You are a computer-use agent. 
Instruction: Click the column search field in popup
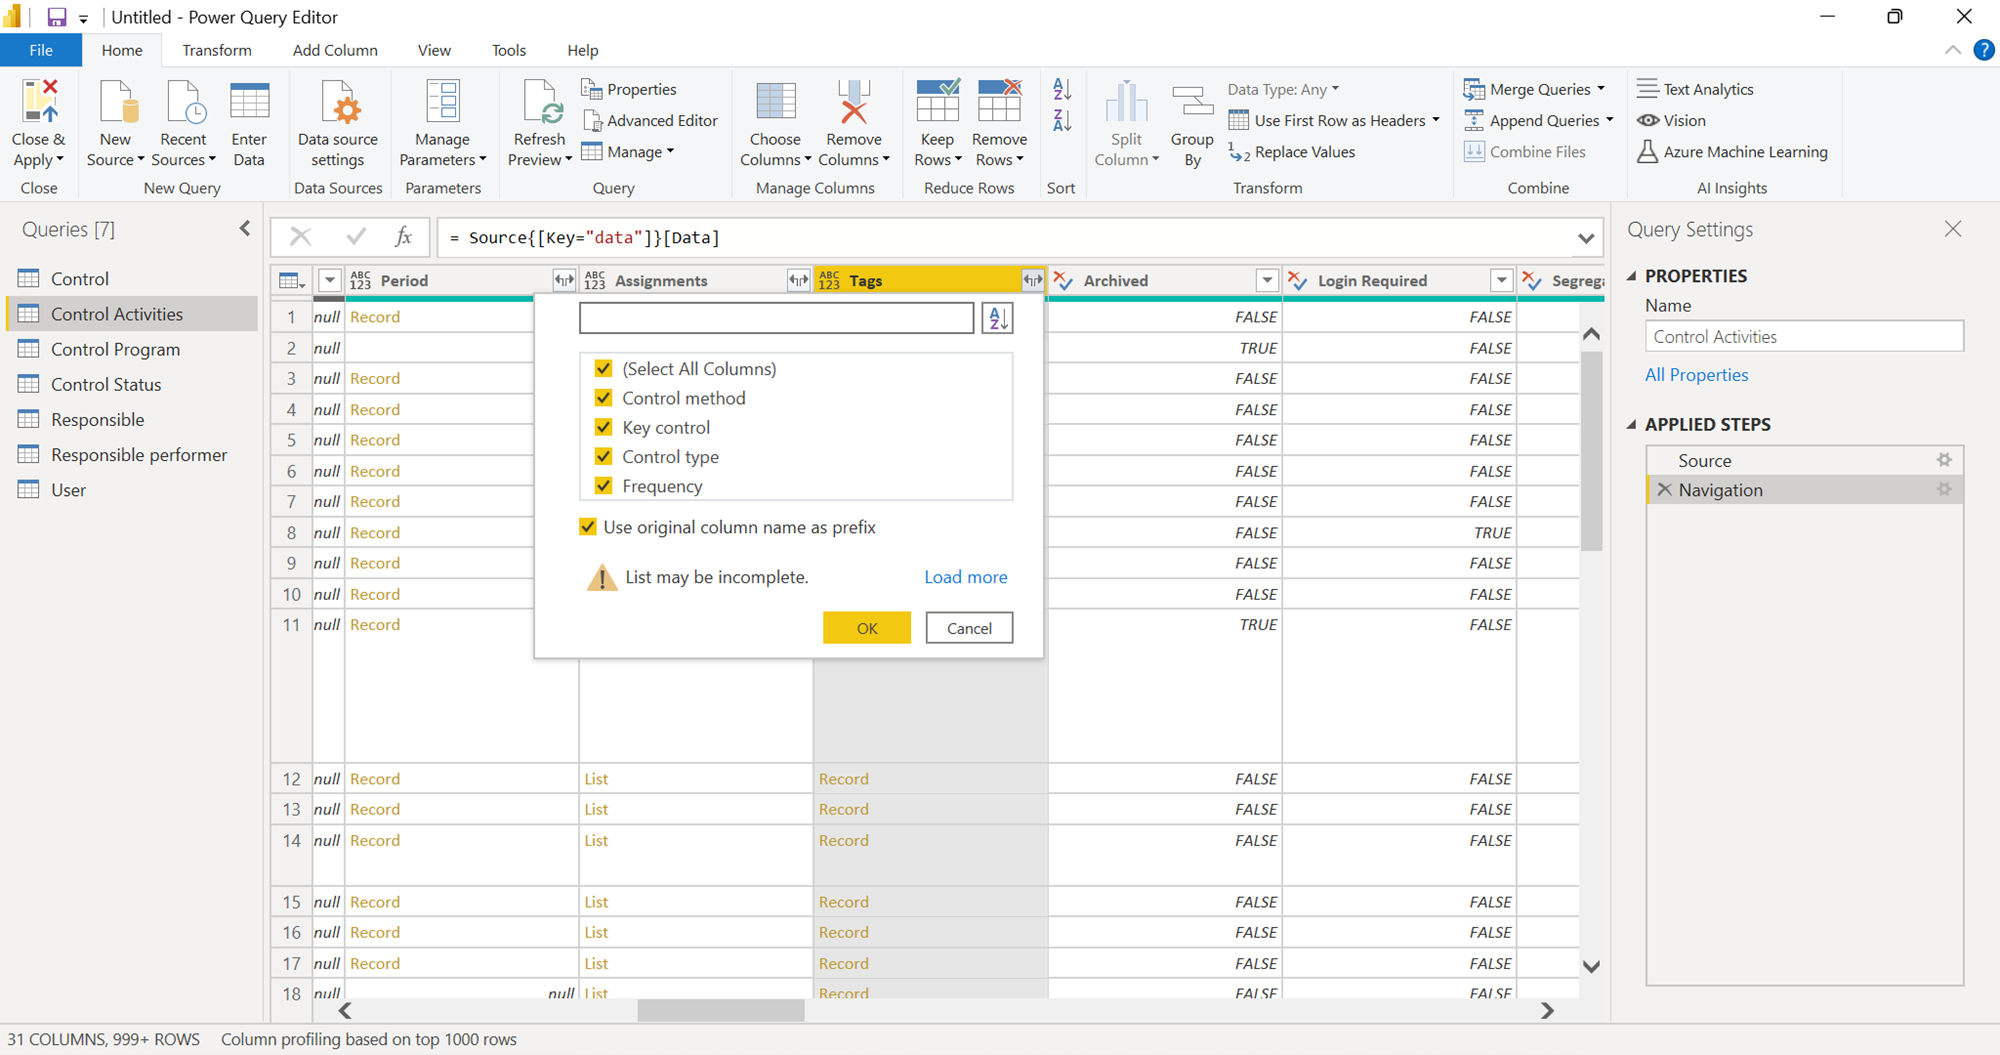776,318
